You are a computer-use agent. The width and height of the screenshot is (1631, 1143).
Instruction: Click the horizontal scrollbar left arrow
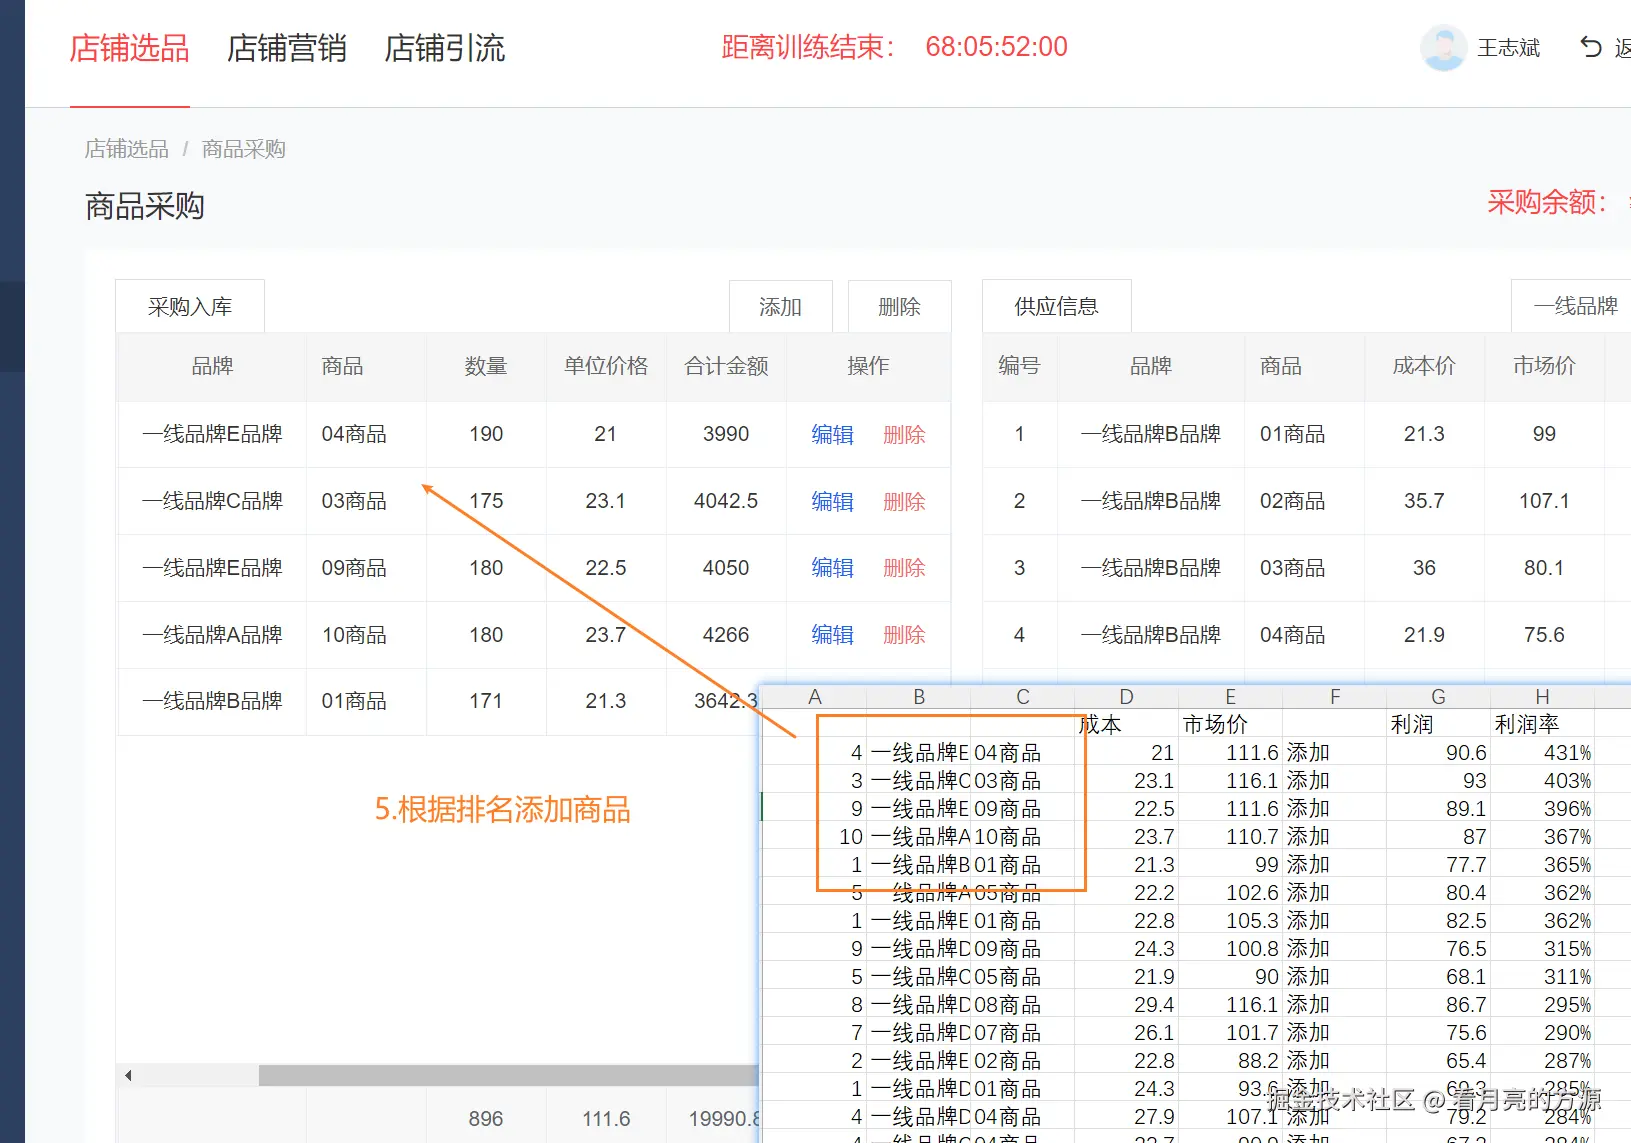[x=128, y=1076]
